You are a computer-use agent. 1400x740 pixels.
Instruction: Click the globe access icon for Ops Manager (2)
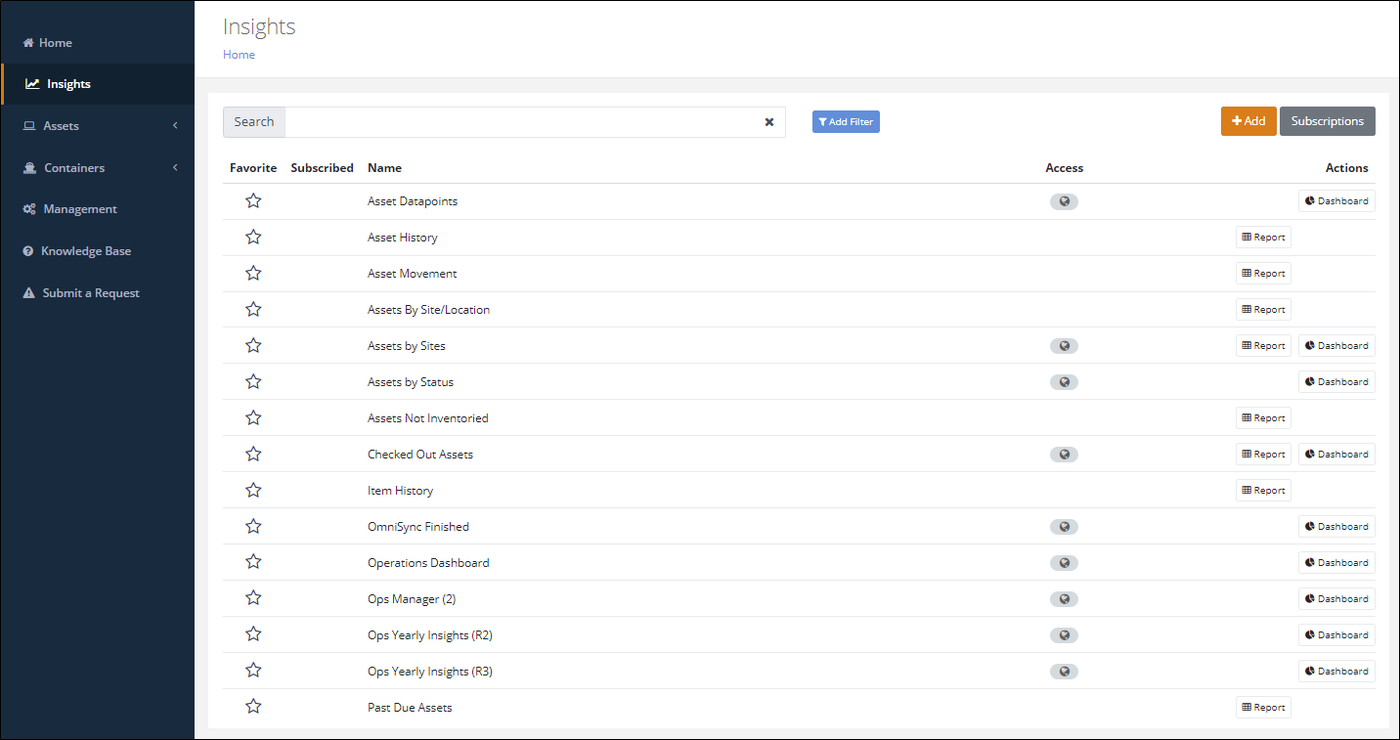coord(1064,599)
